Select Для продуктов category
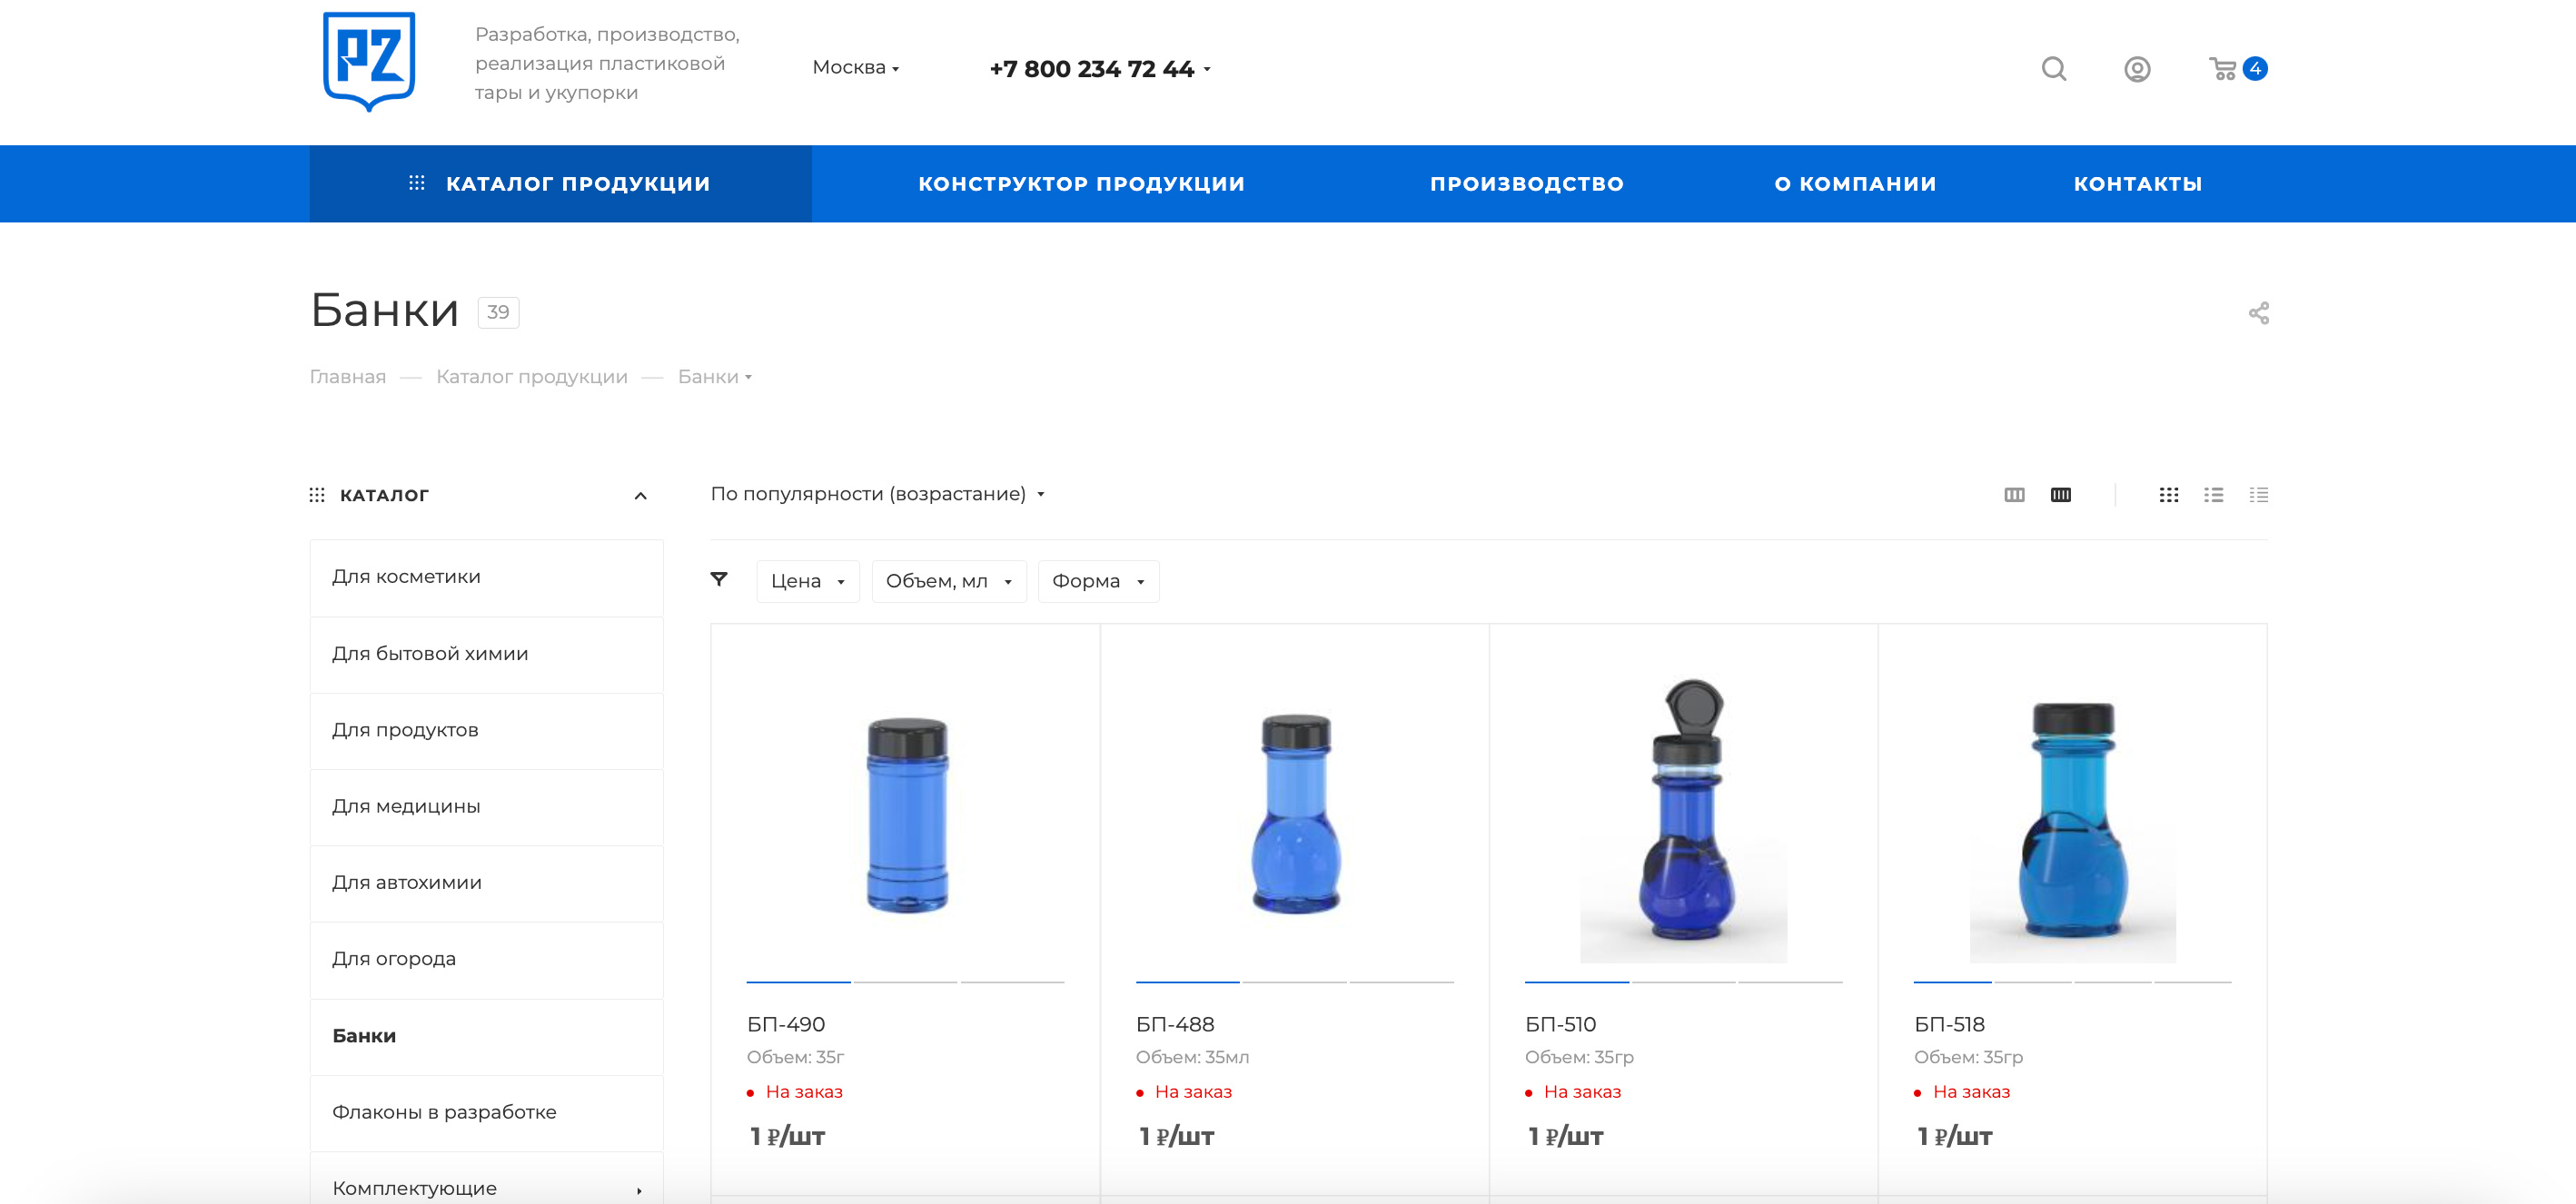Image resolution: width=2576 pixels, height=1204 pixels. (x=486, y=730)
